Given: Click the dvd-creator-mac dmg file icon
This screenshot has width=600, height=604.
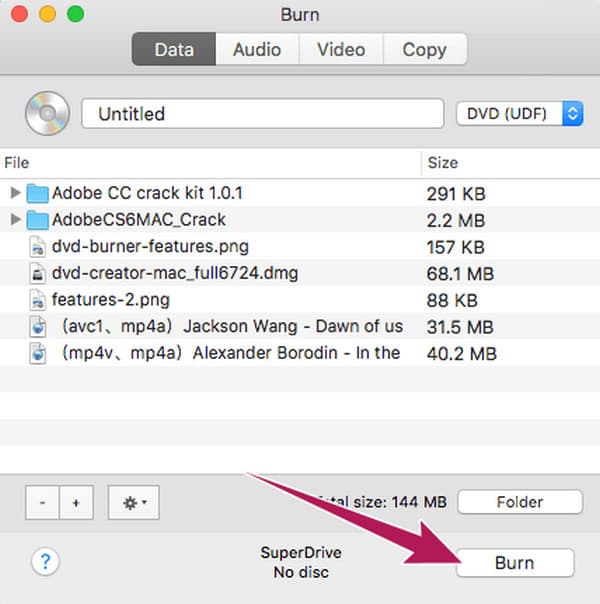Looking at the screenshot, I should click(38, 273).
